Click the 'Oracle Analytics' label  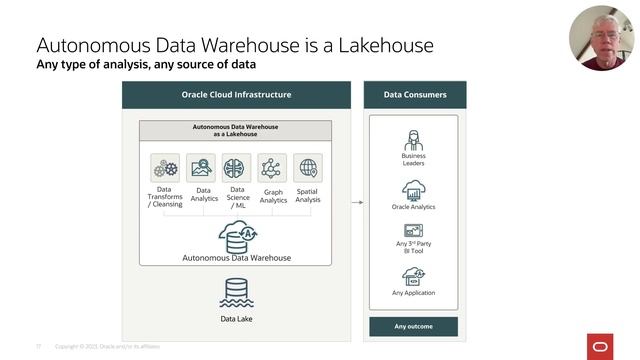(x=413, y=207)
